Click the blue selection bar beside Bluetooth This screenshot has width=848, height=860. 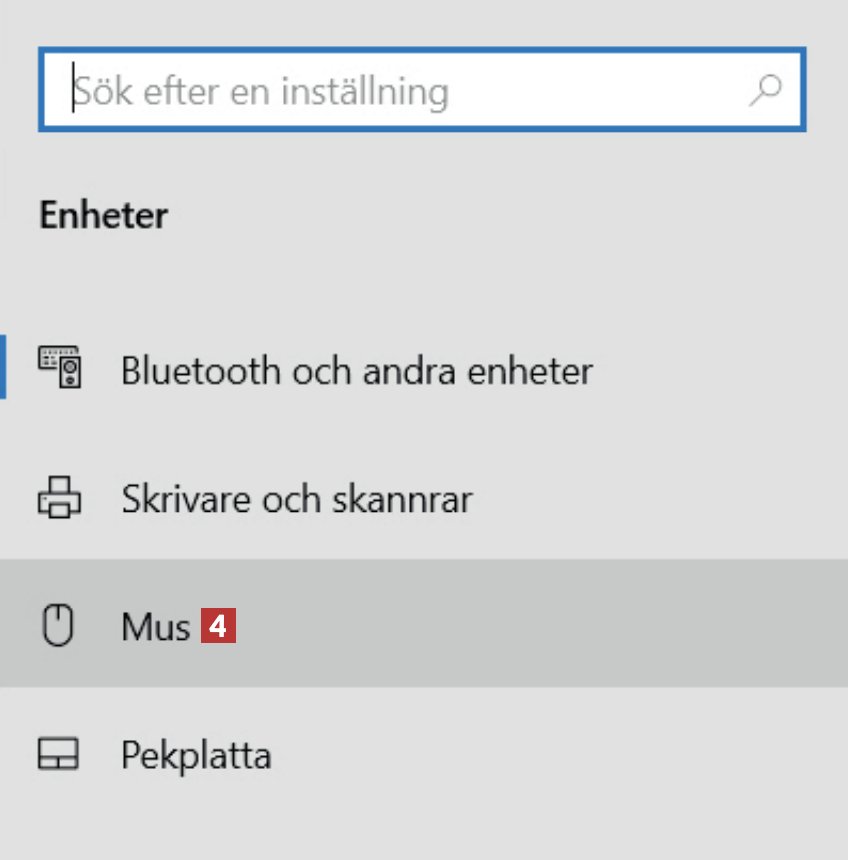click(x=3, y=367)
